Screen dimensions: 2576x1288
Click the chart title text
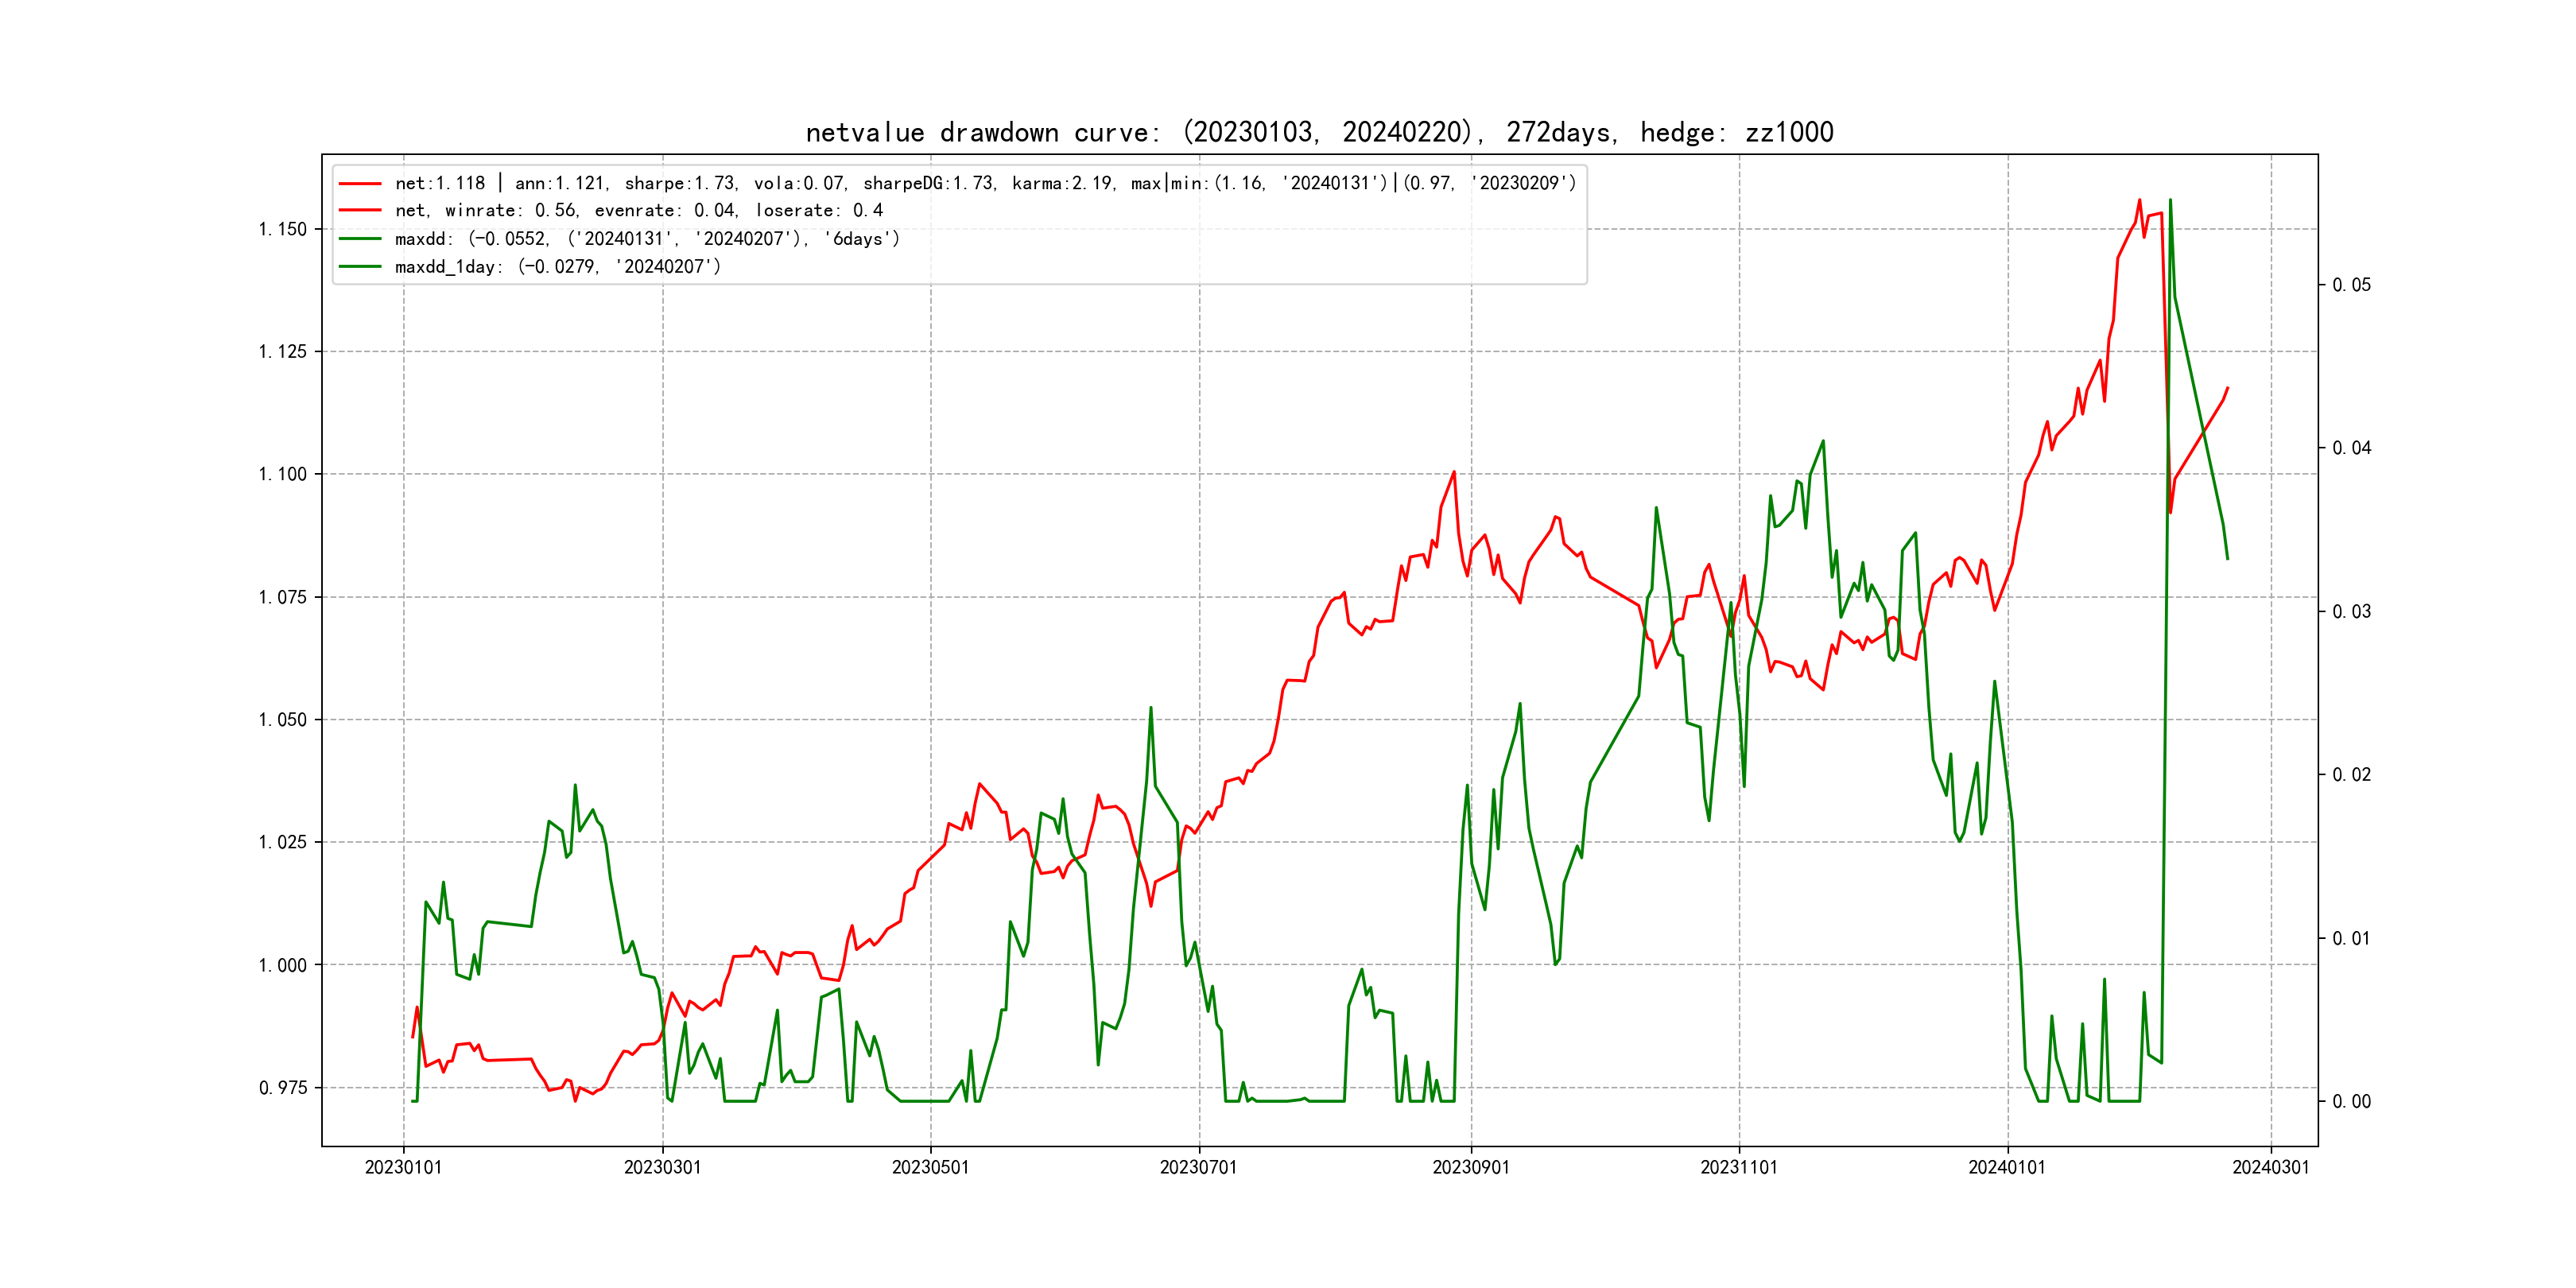click(1319, 133)
